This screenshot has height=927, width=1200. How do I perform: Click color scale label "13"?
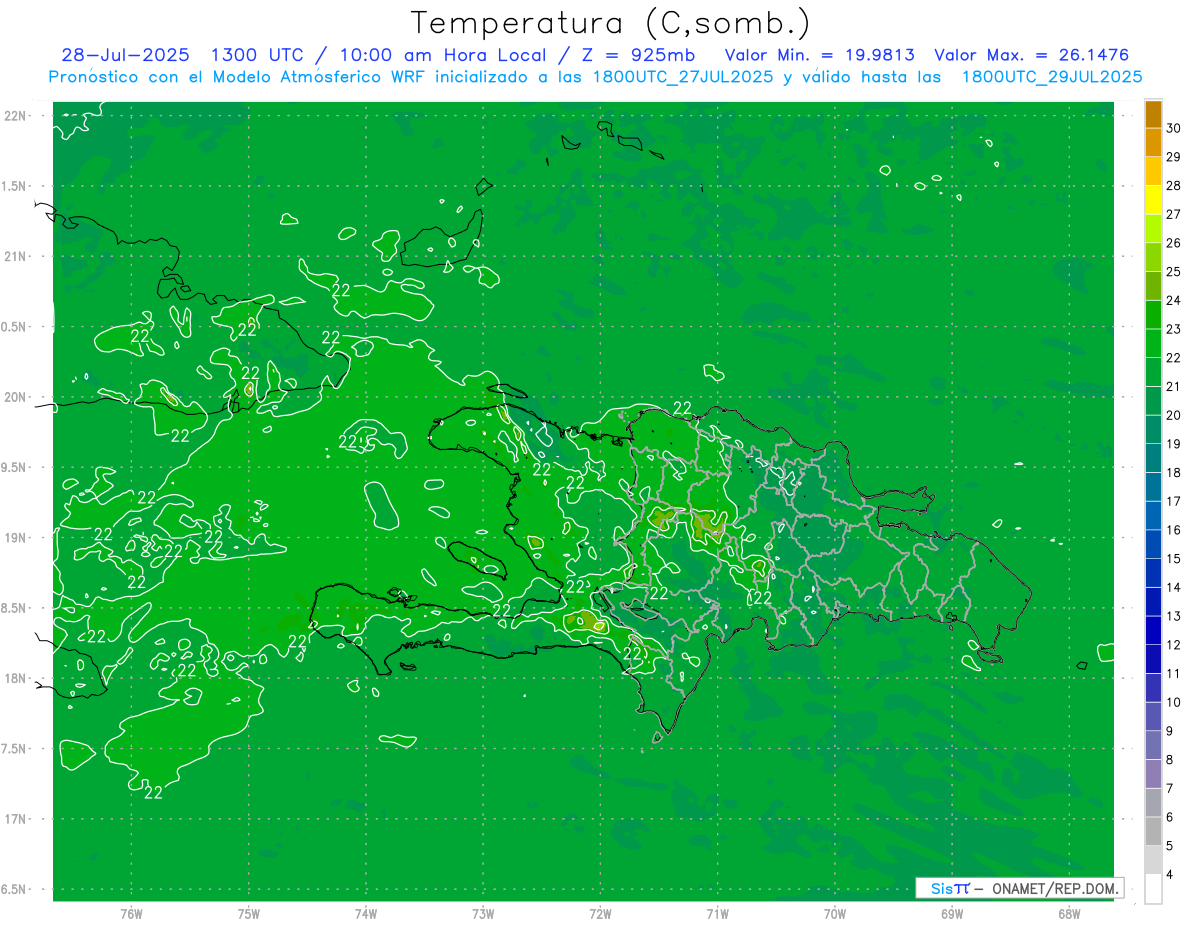coord(1173,616)
